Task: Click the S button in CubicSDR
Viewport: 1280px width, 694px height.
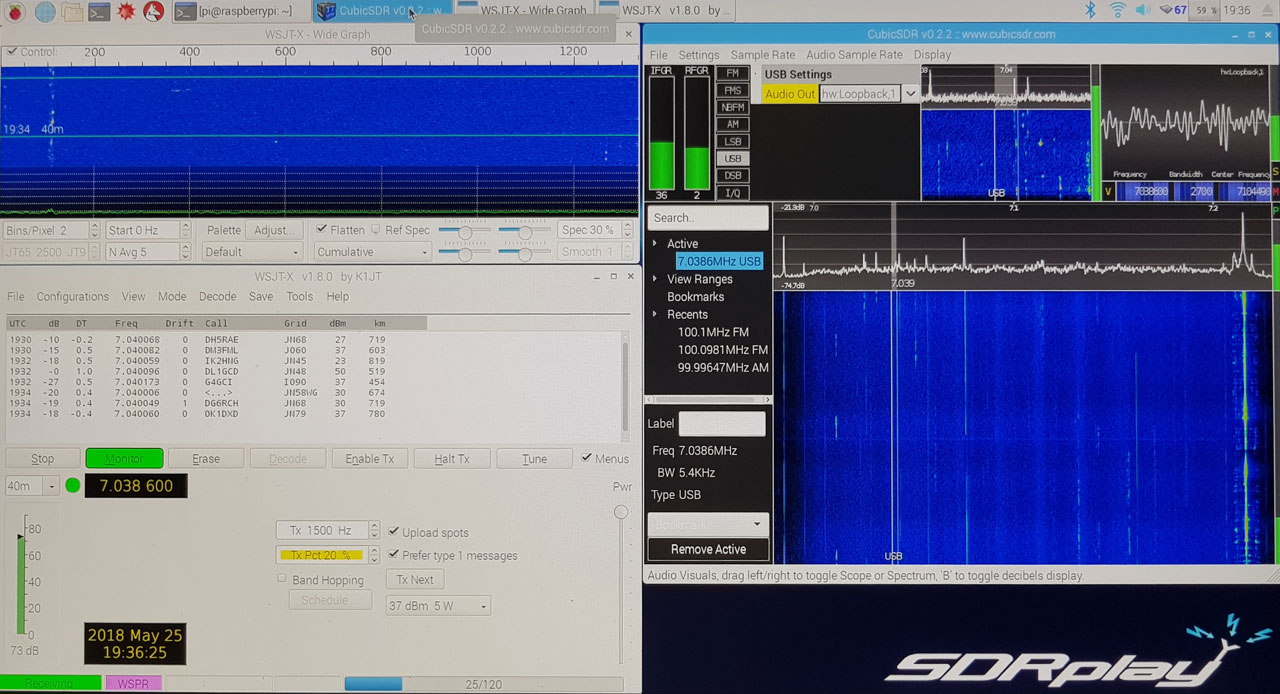Action: tap(1275, 172)
